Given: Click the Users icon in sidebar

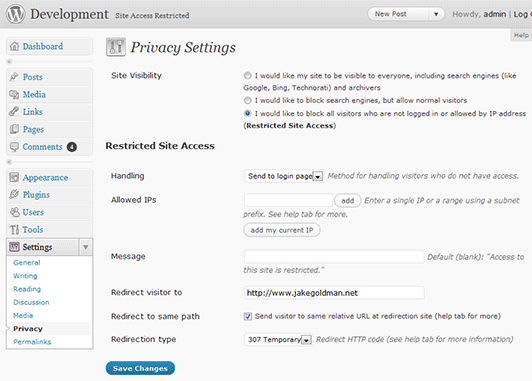Looking at the screenshot, I should pyautogui.click(x=14, y=212).
